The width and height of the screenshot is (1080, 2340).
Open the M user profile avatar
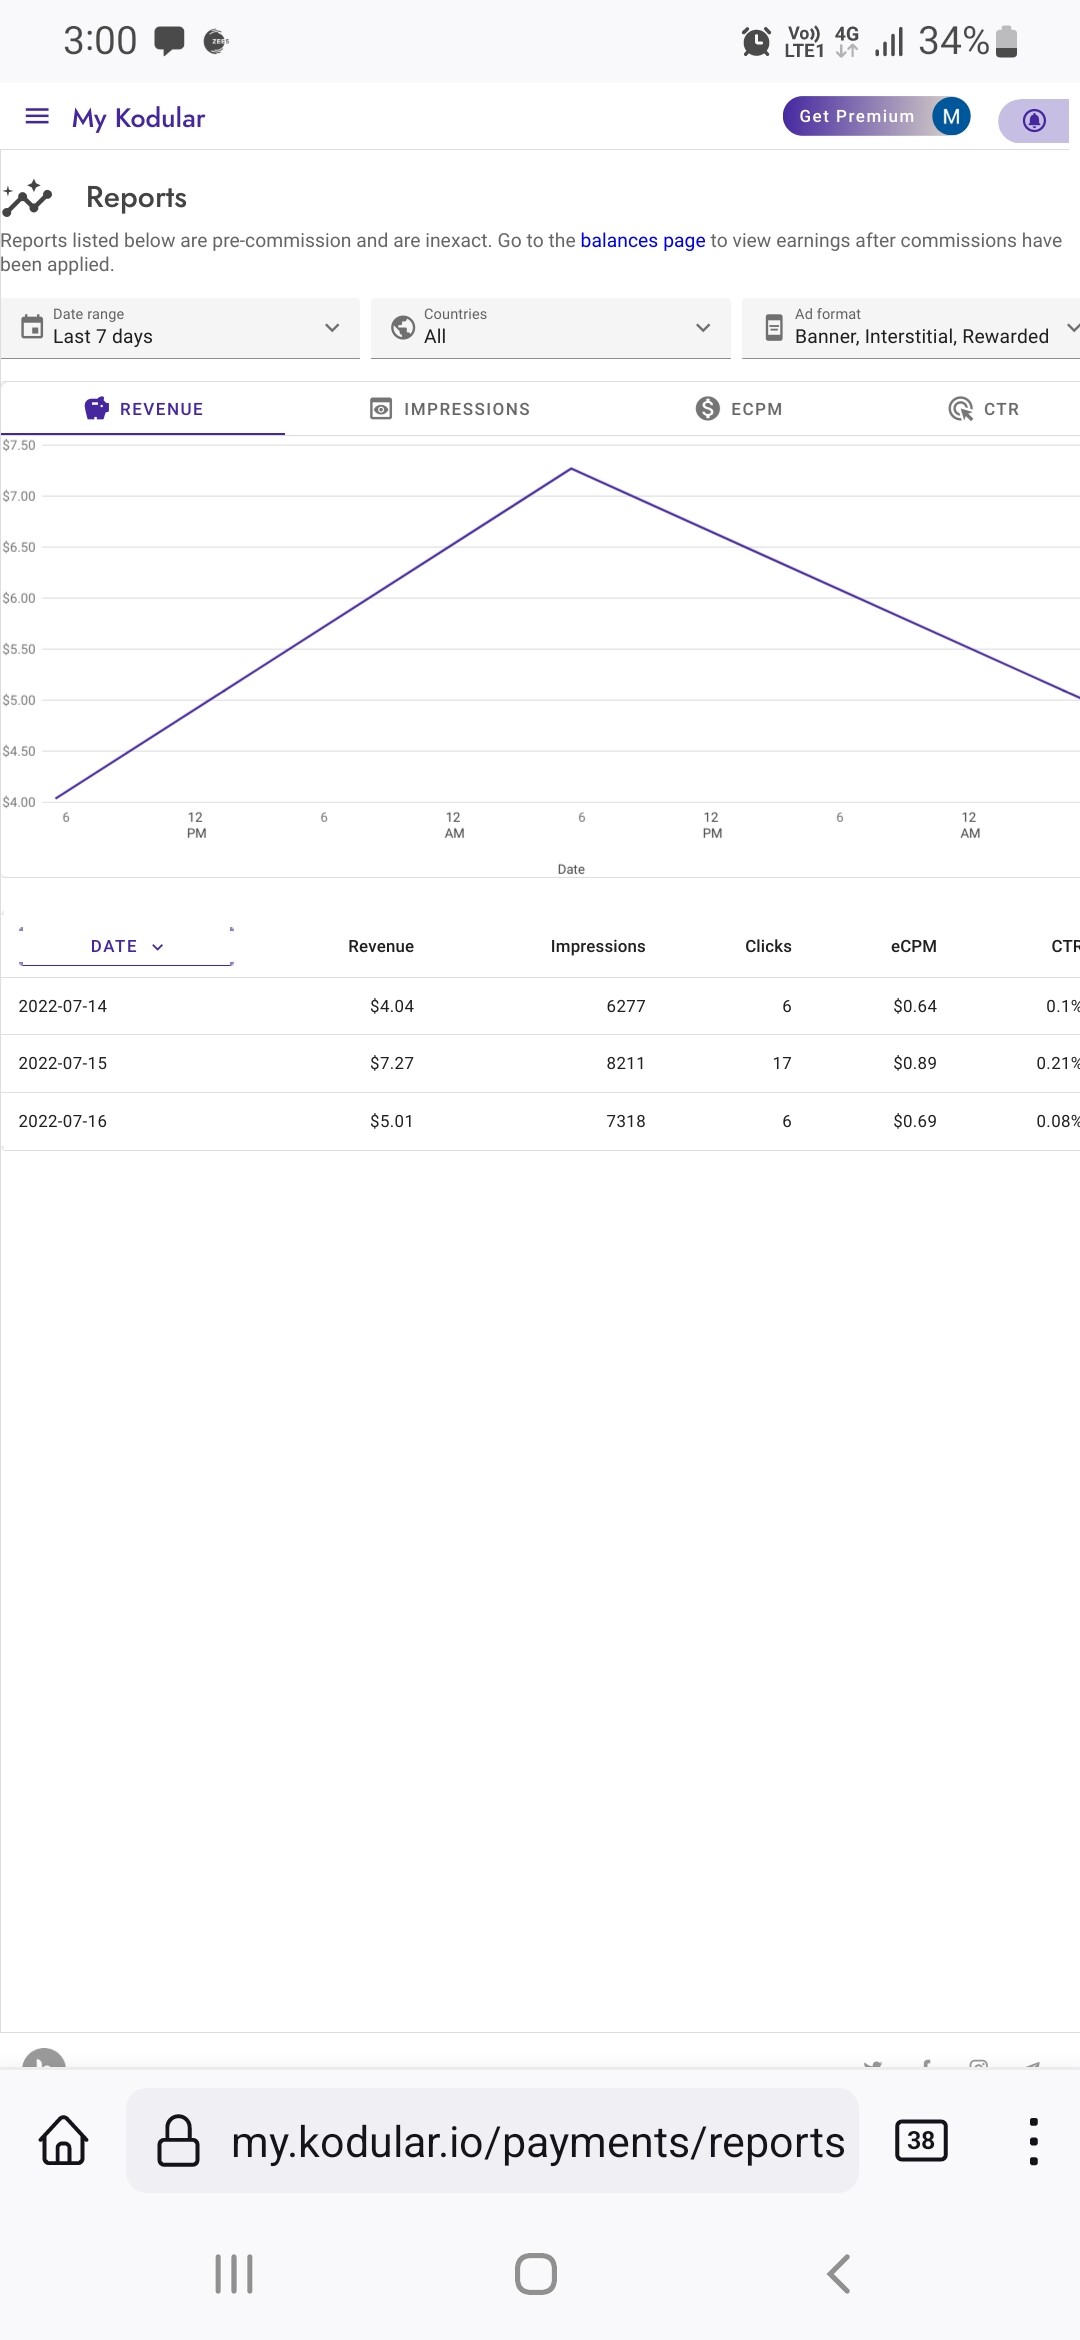point(951,116)
